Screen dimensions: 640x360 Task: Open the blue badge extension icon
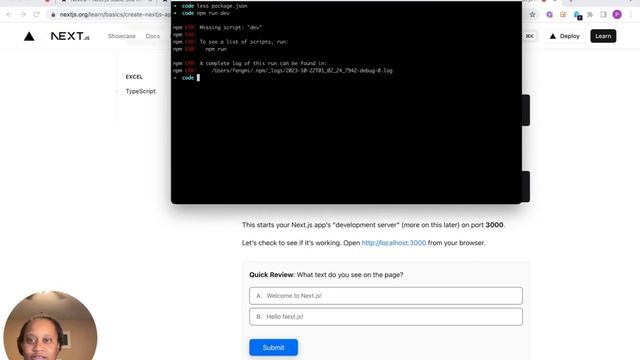[x=577, y=15]
